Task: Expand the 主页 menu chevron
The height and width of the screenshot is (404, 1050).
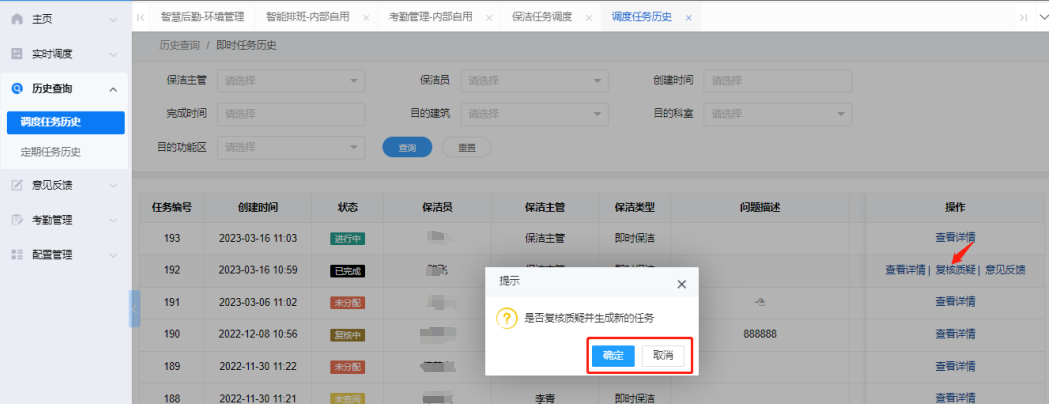Action: tap(113, 20)
